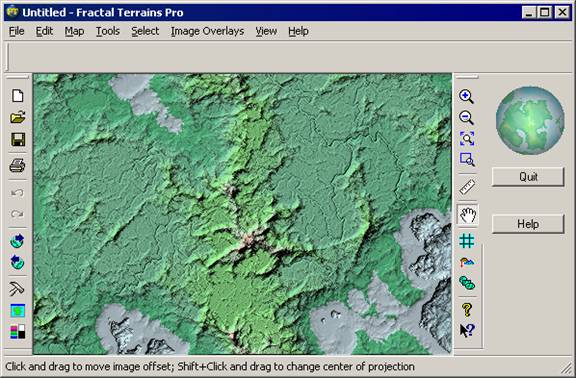Click the zoom-to-fit magnifier icon
The height and width of the screenshot is (378, 576).
coord(467,139)
